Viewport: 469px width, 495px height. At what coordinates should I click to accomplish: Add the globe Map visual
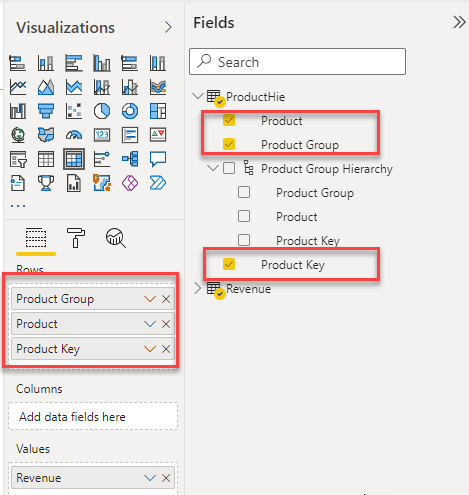click(x=18, y=135)
